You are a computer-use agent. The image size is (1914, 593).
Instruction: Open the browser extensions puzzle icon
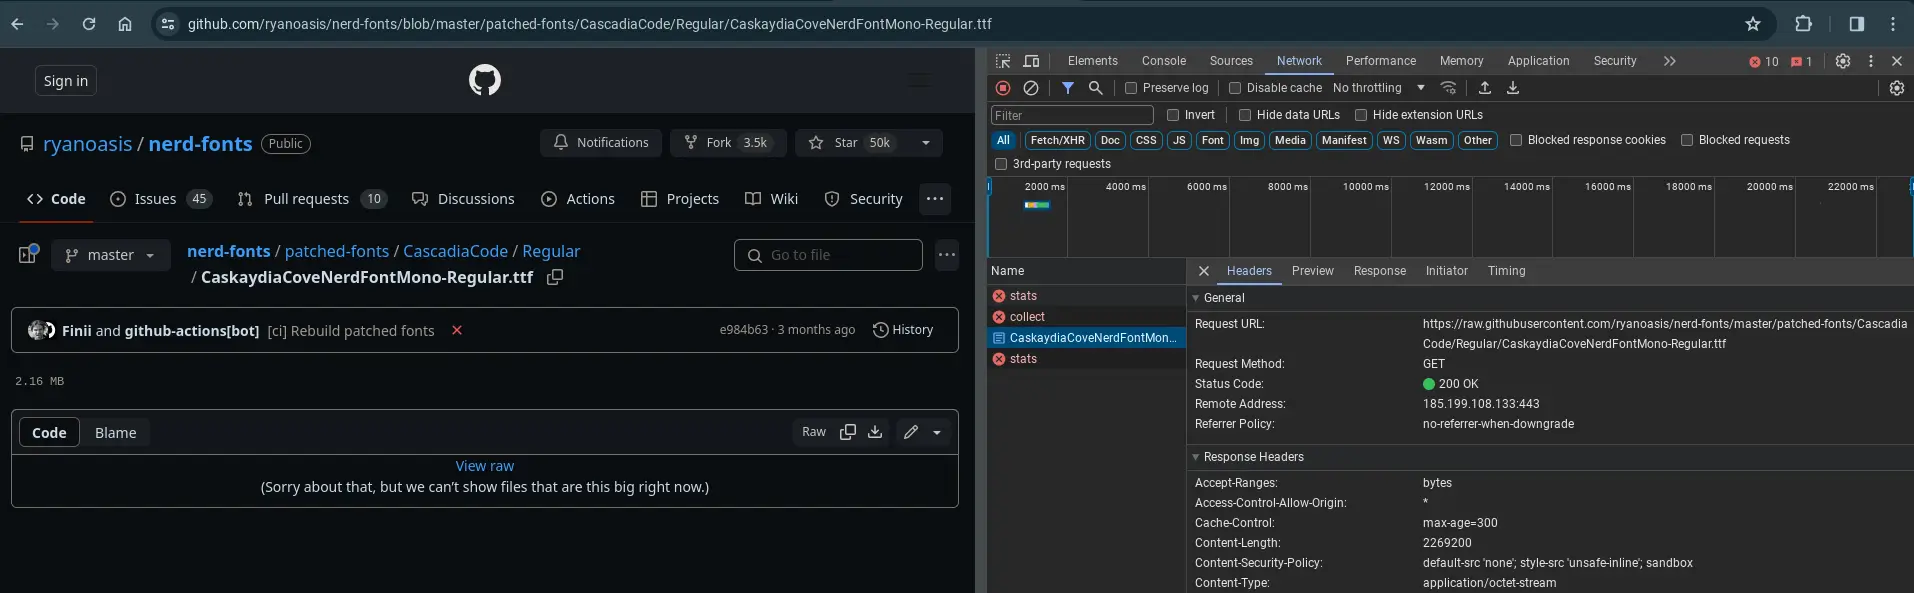[1804, 24]
